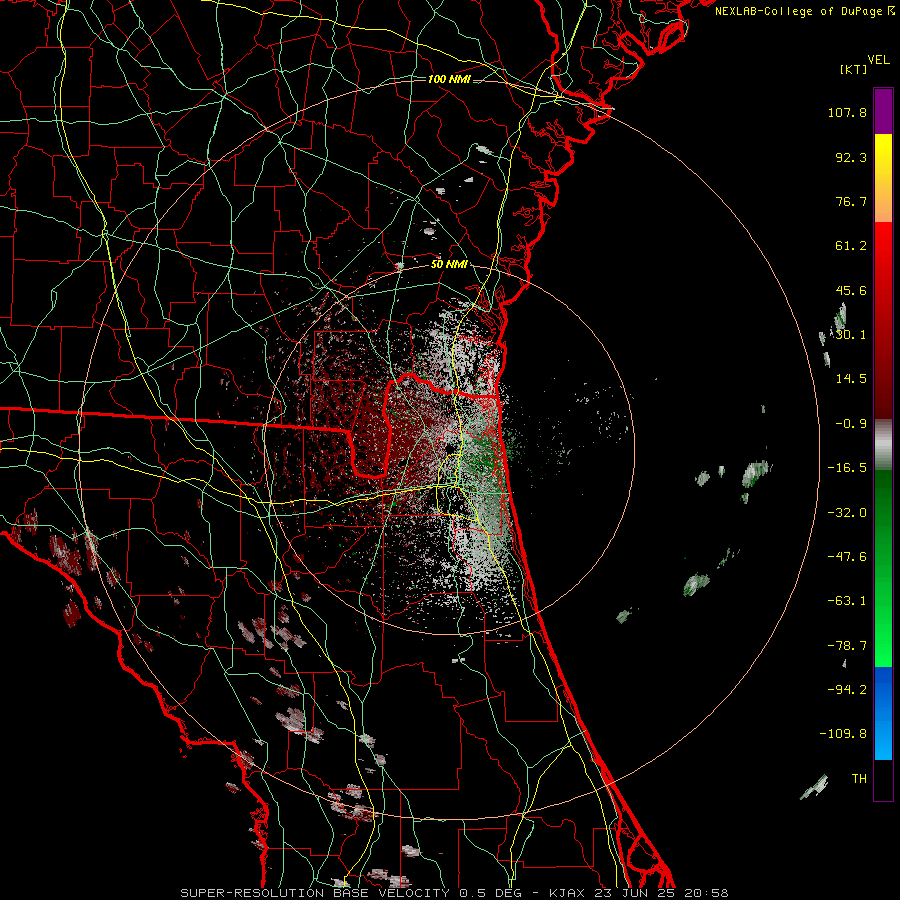Click the purple segment of the color bar
This screenshot has width=900, height=900.
(883, 111)
